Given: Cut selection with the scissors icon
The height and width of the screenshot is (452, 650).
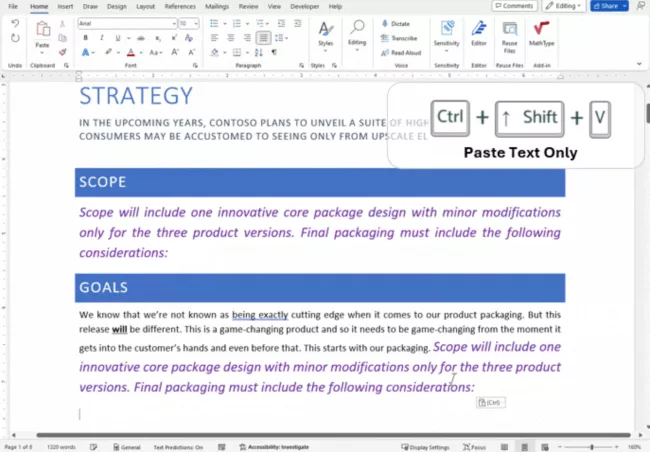Looking at the screenshot, I should pyautogui.click(x=63, y=24).
